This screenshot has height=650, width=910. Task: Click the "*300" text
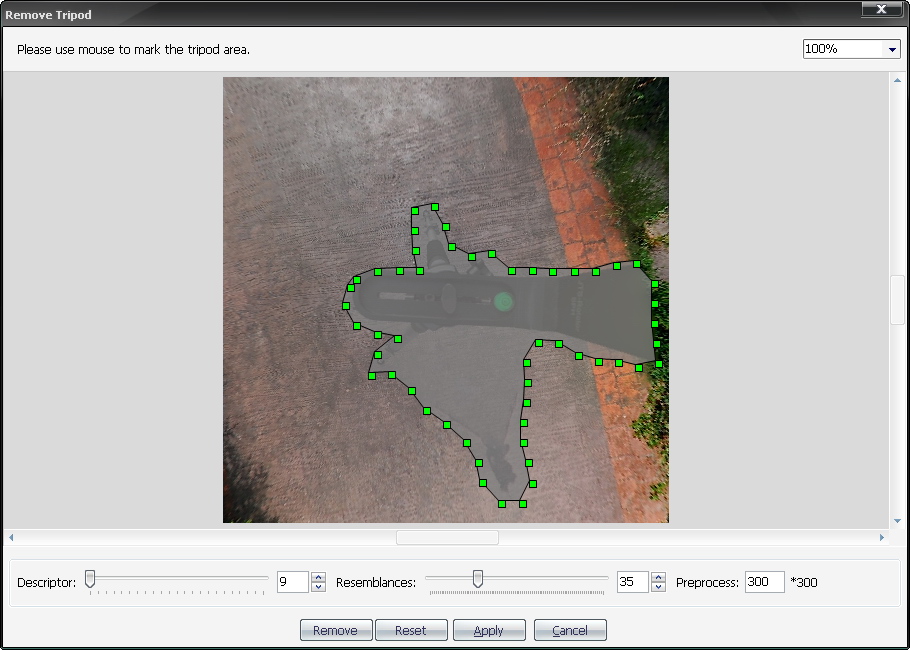pos(804,583)
